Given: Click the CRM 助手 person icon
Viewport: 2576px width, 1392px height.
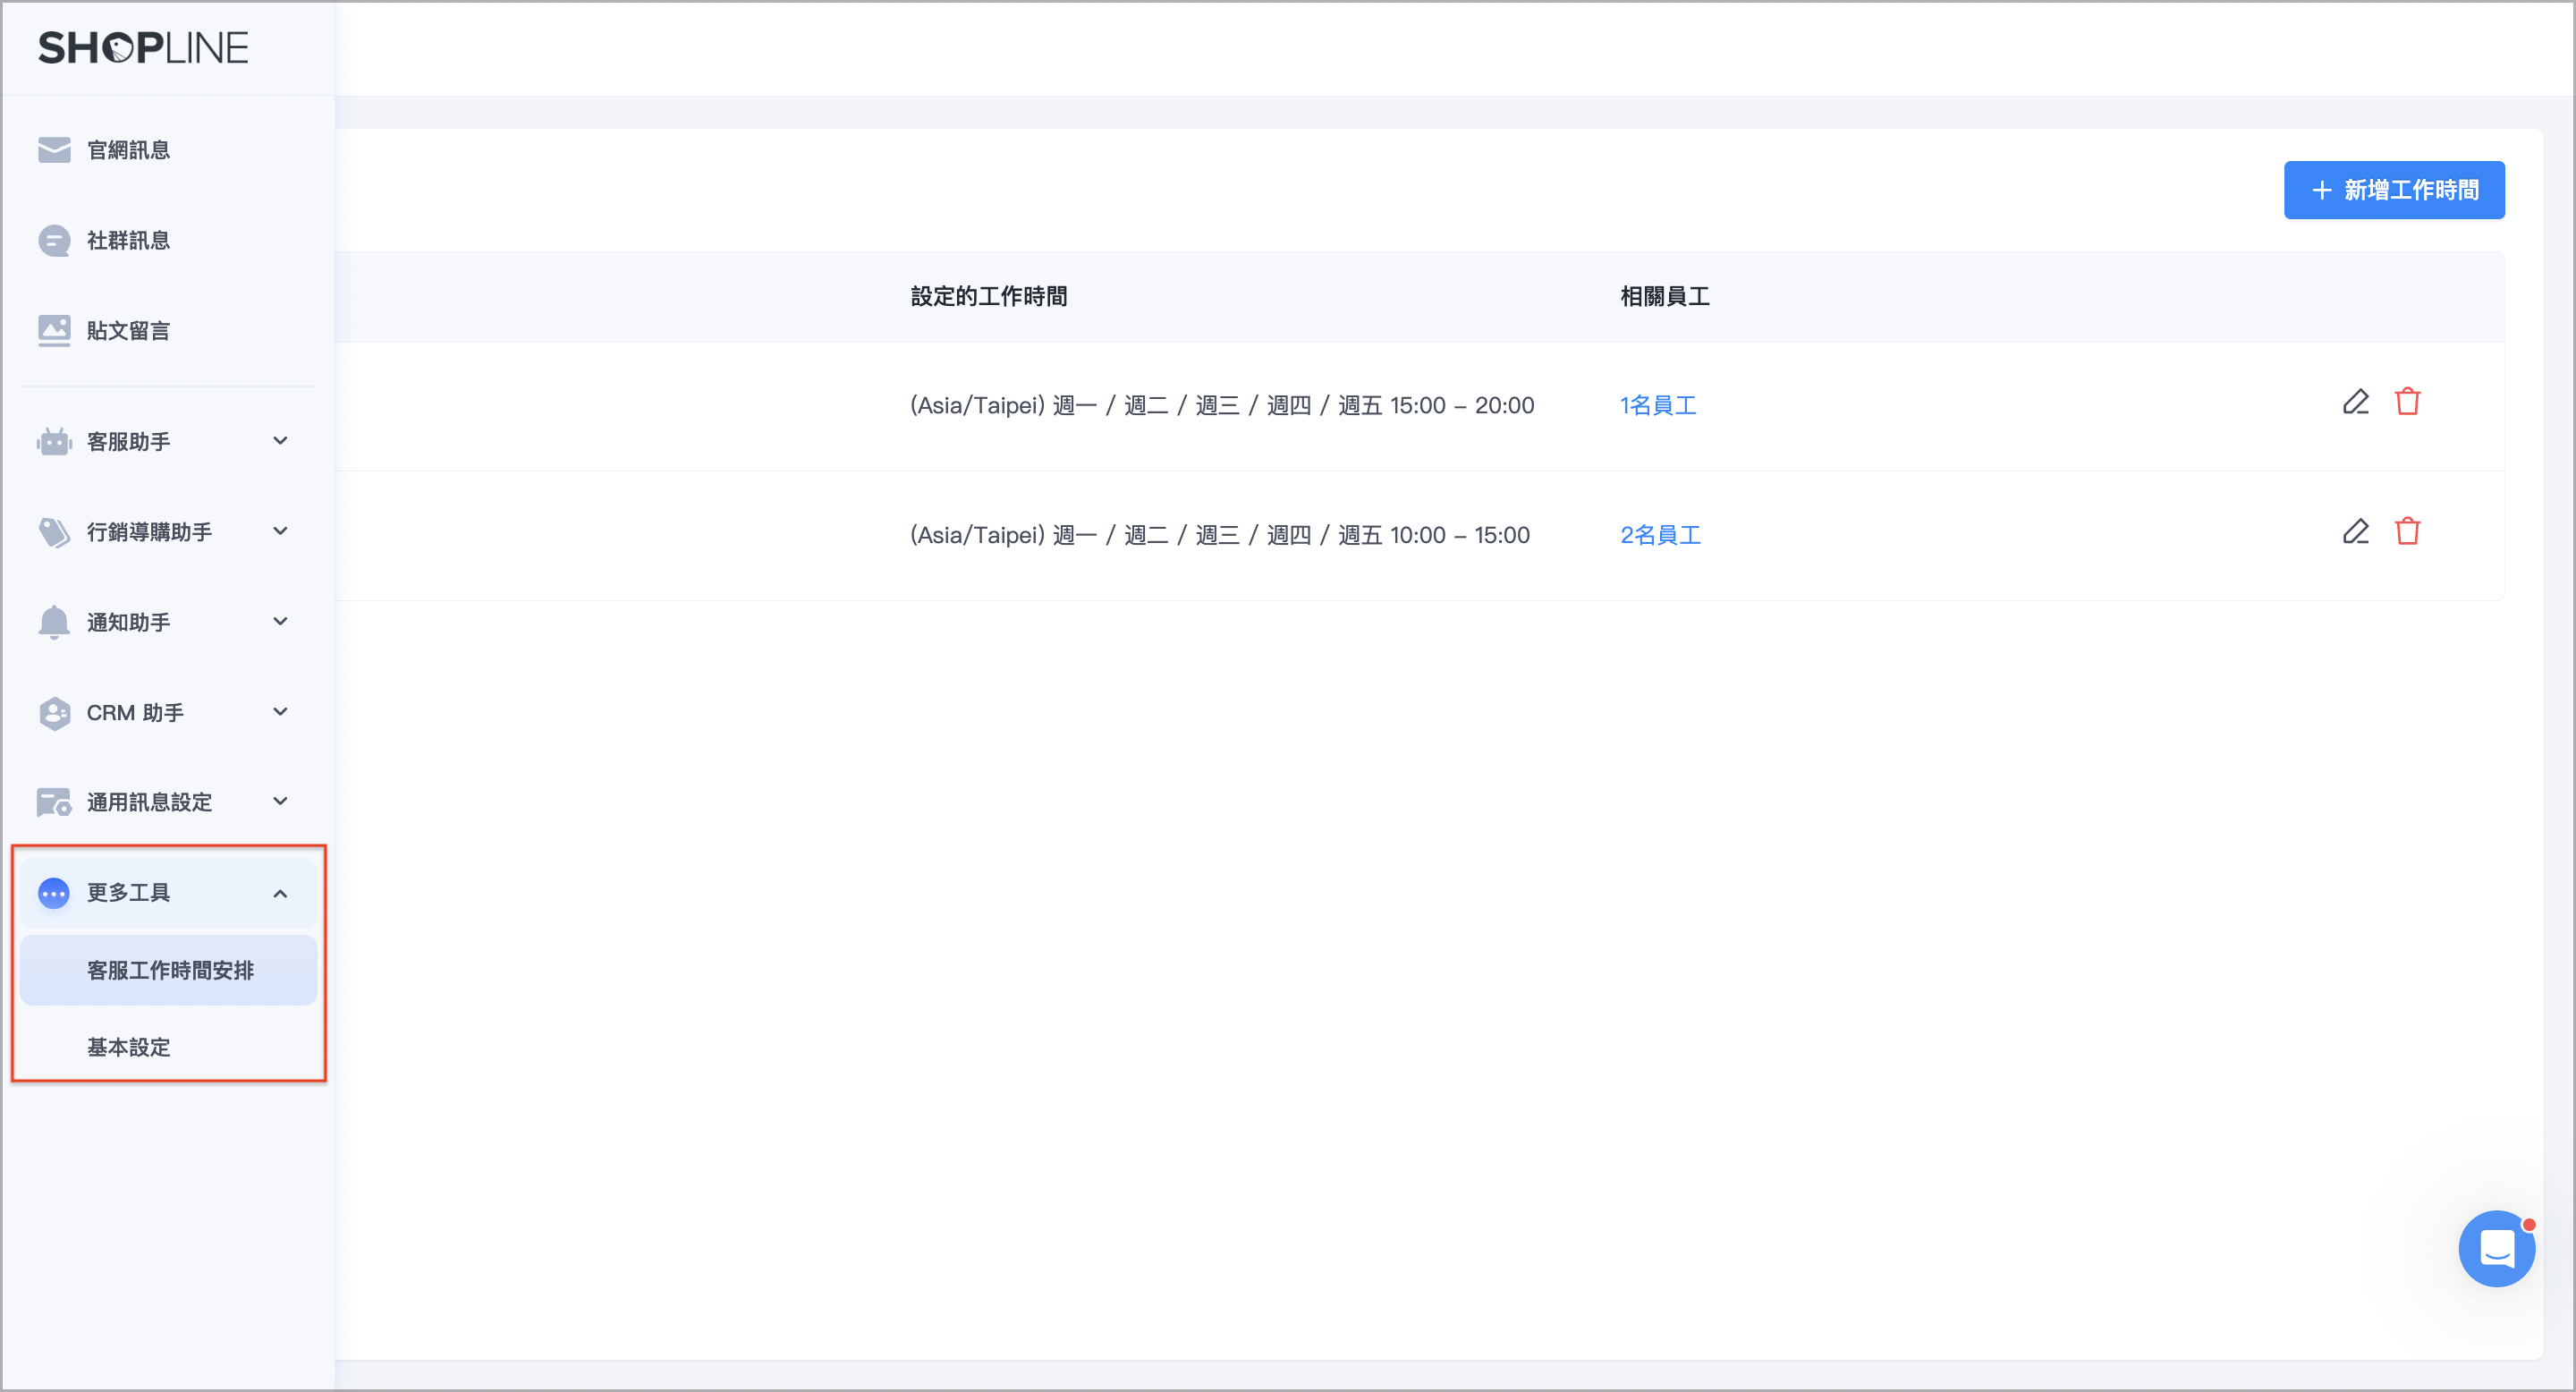Looking at the screenshot, I should pyautogui.click(x=54, y=713).
